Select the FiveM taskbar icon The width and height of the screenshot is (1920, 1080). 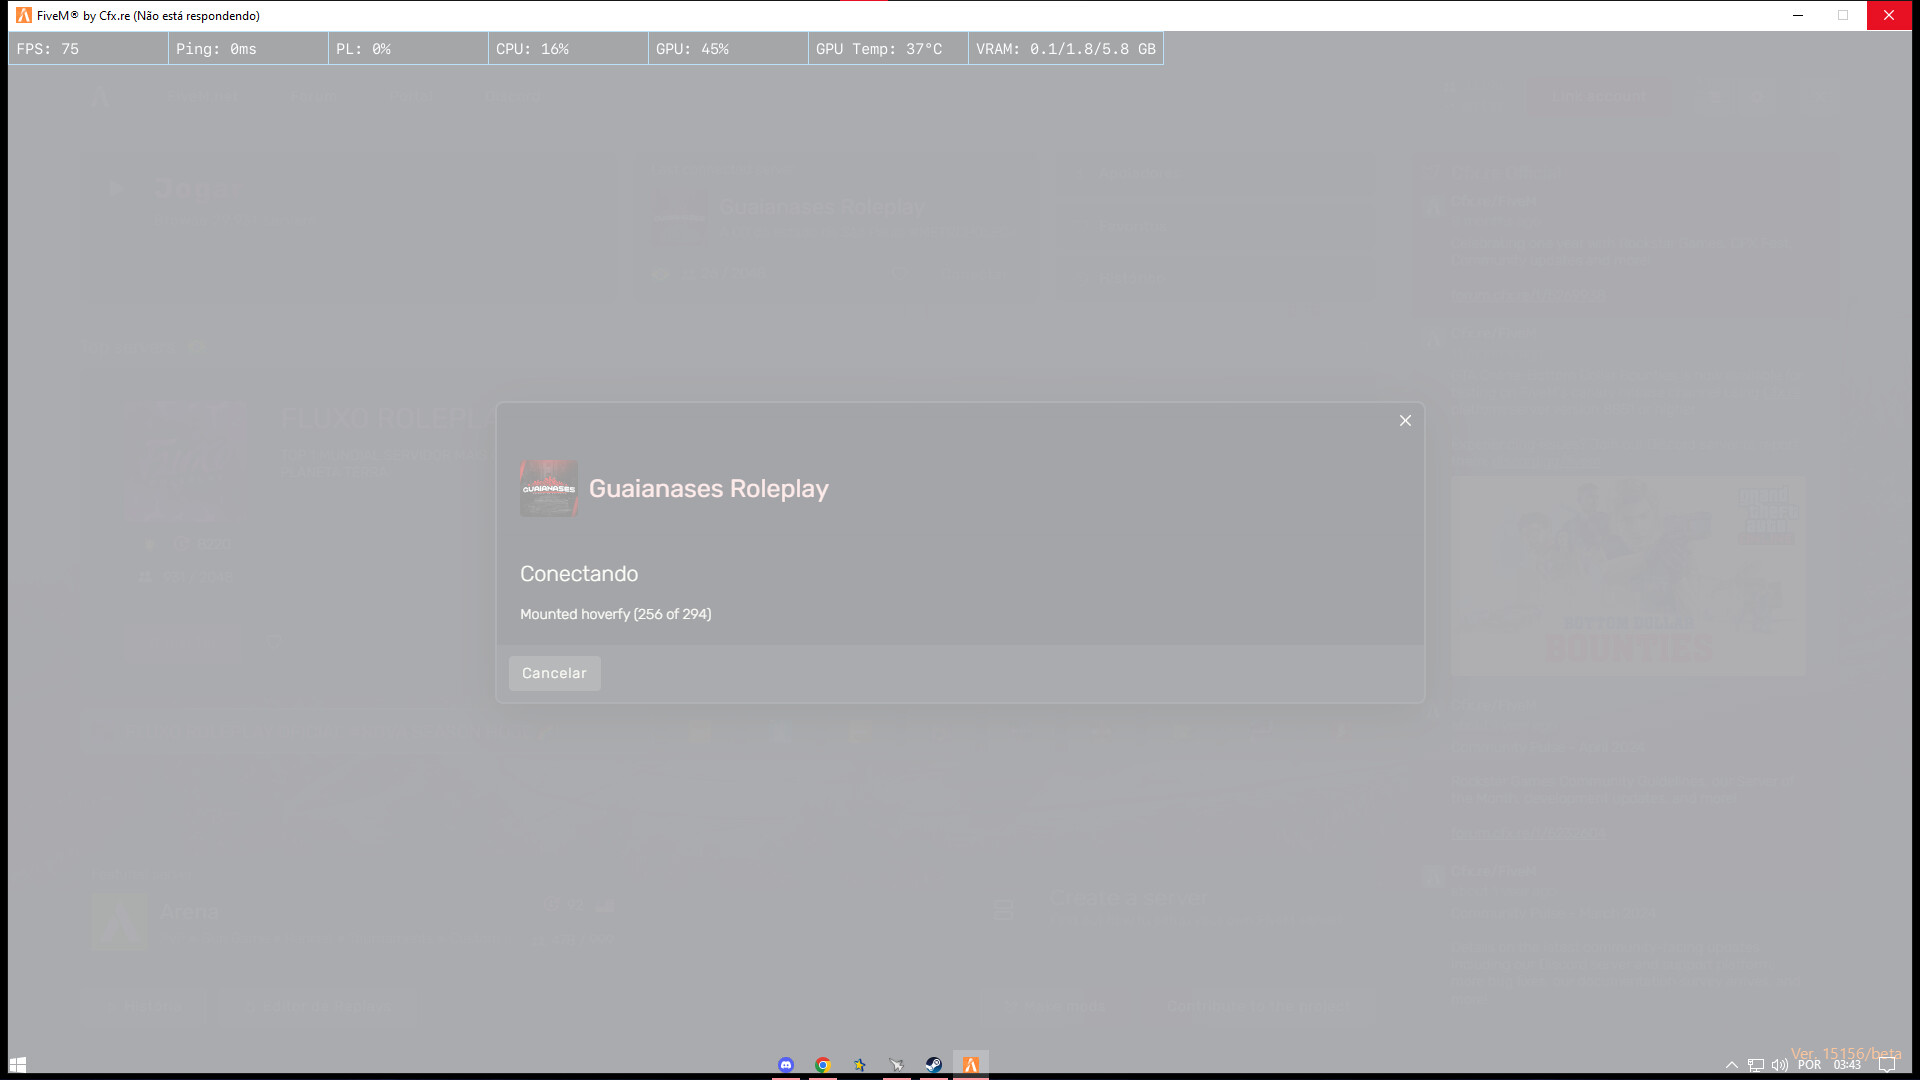971,1065
